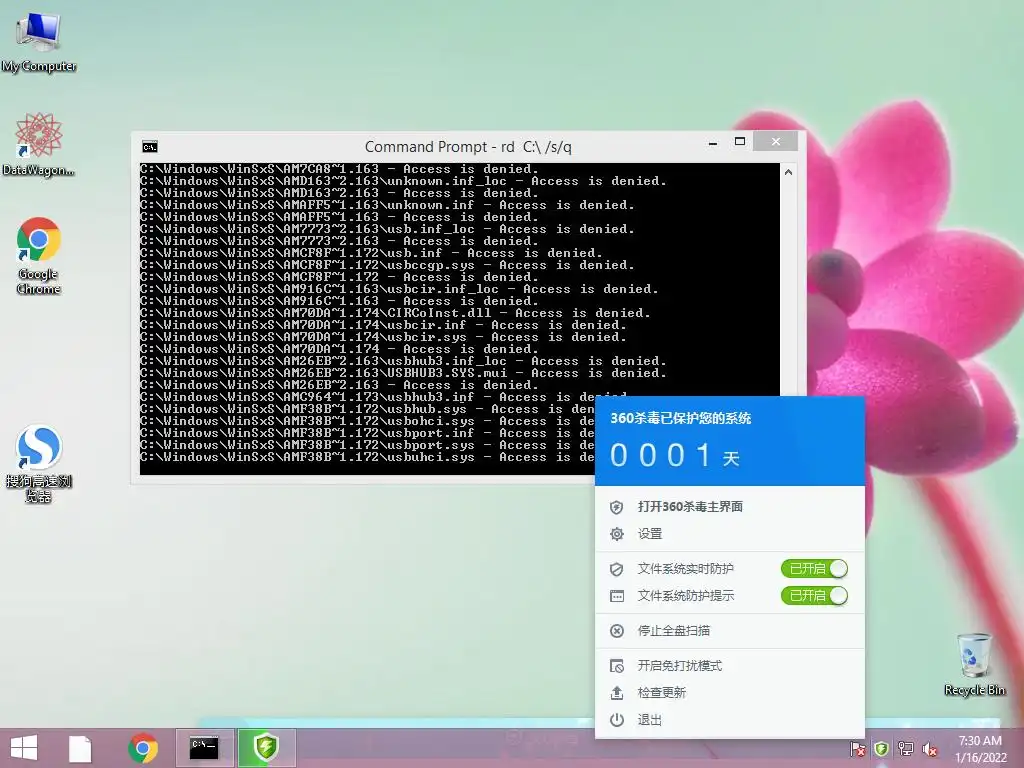This screenshot has width=1024, height=768.
Task: Click the AMF38B~1.172\usbuhci.sys line
Action: pos(367,457)
